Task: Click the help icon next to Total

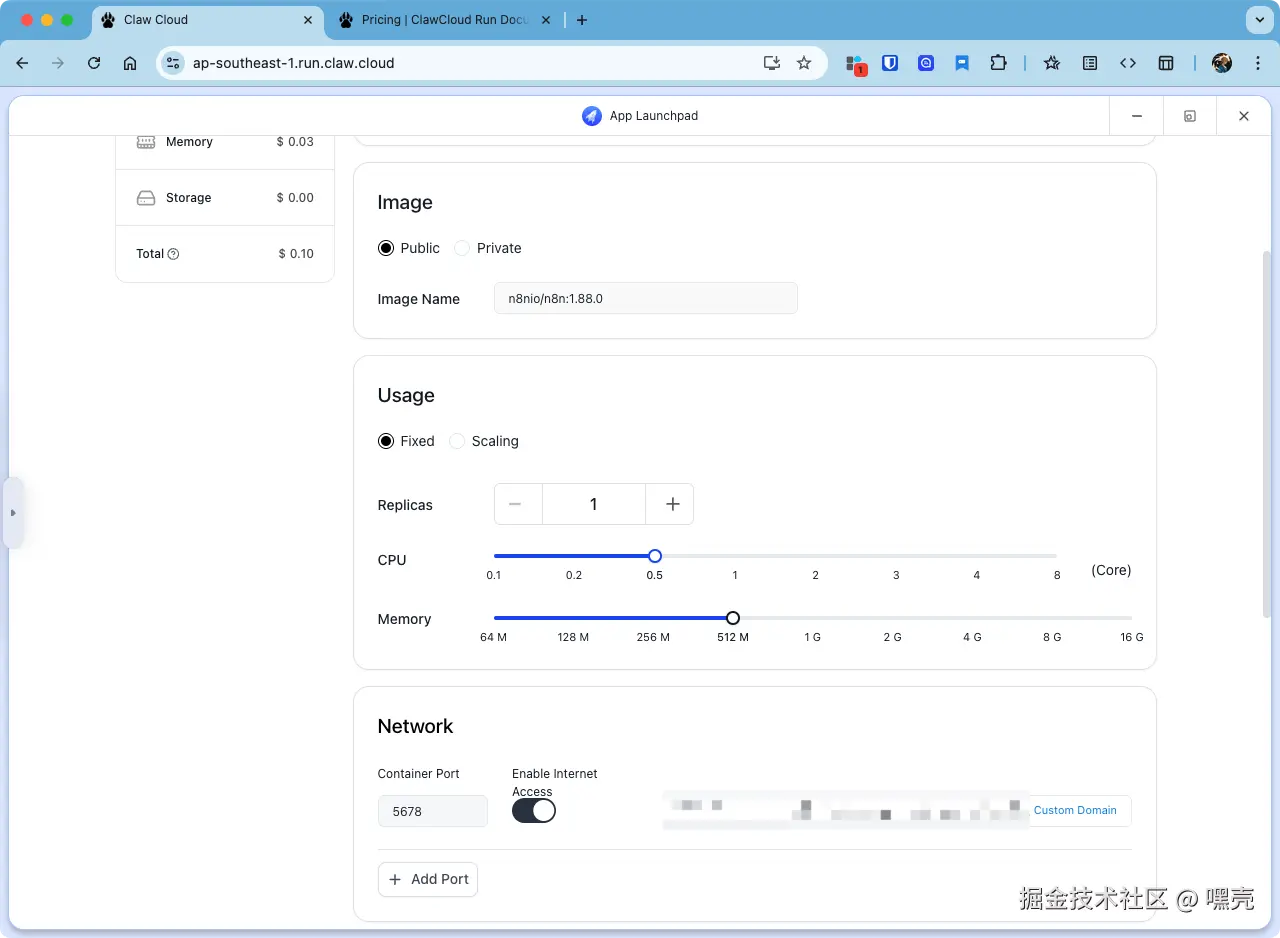Action: tap(173, 254)
